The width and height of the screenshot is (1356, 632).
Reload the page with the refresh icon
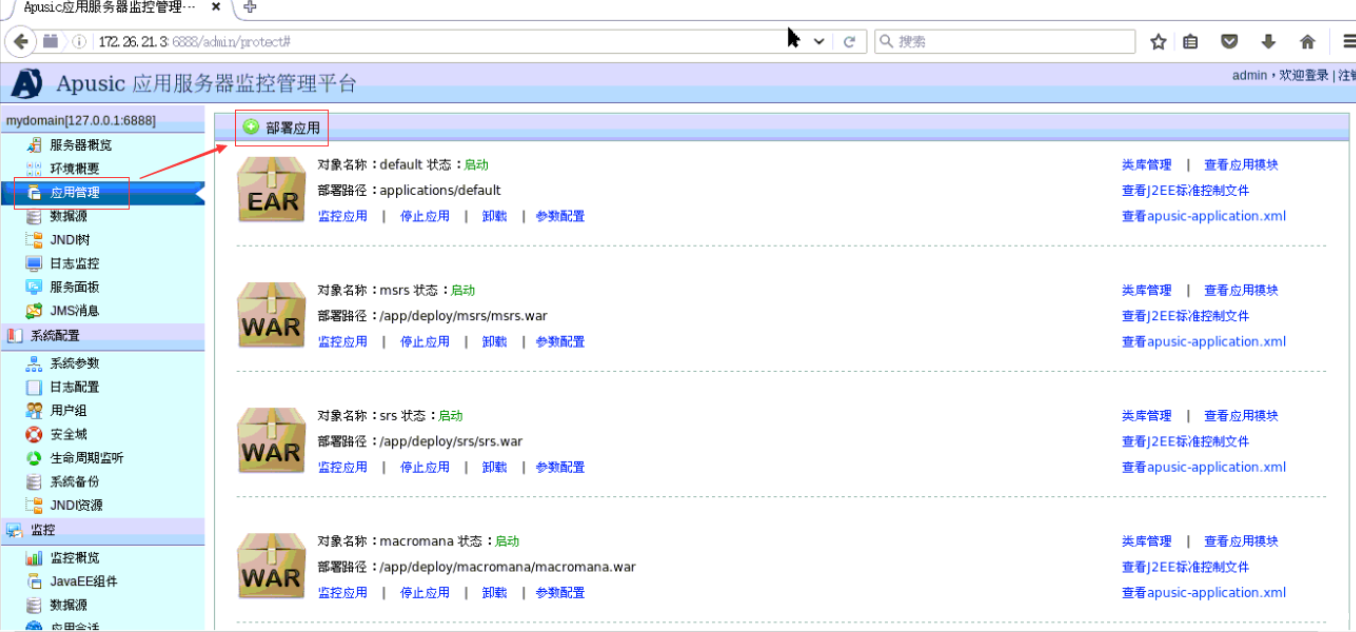[x=850, y=42]
